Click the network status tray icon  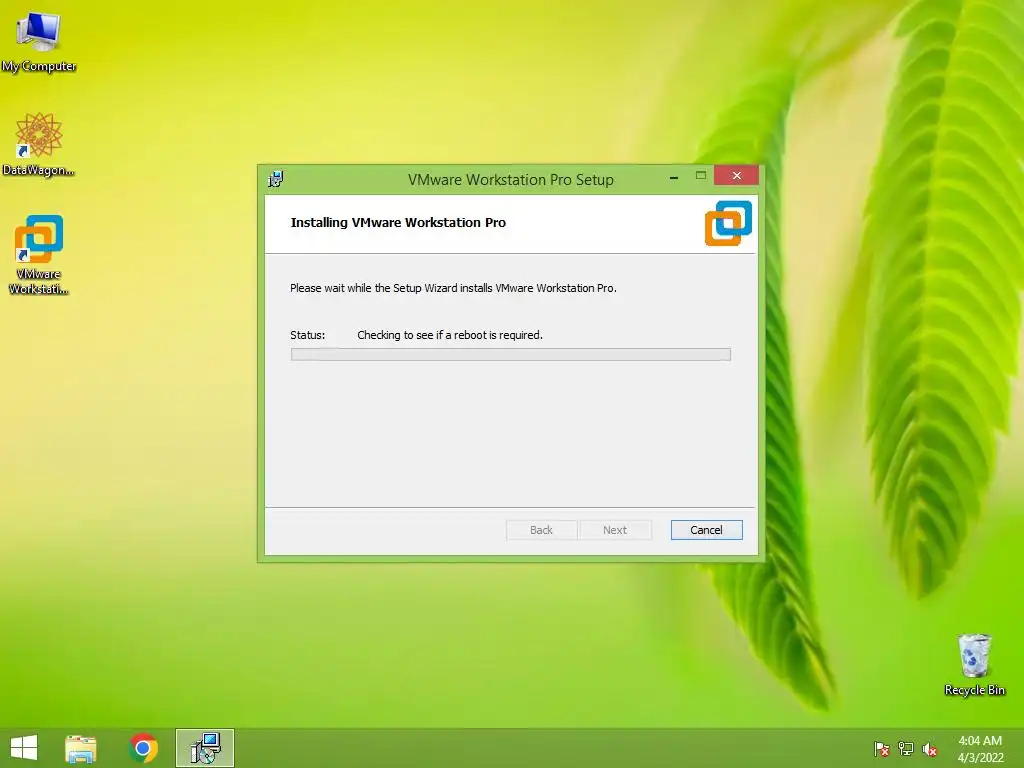(x=906, y=749)
